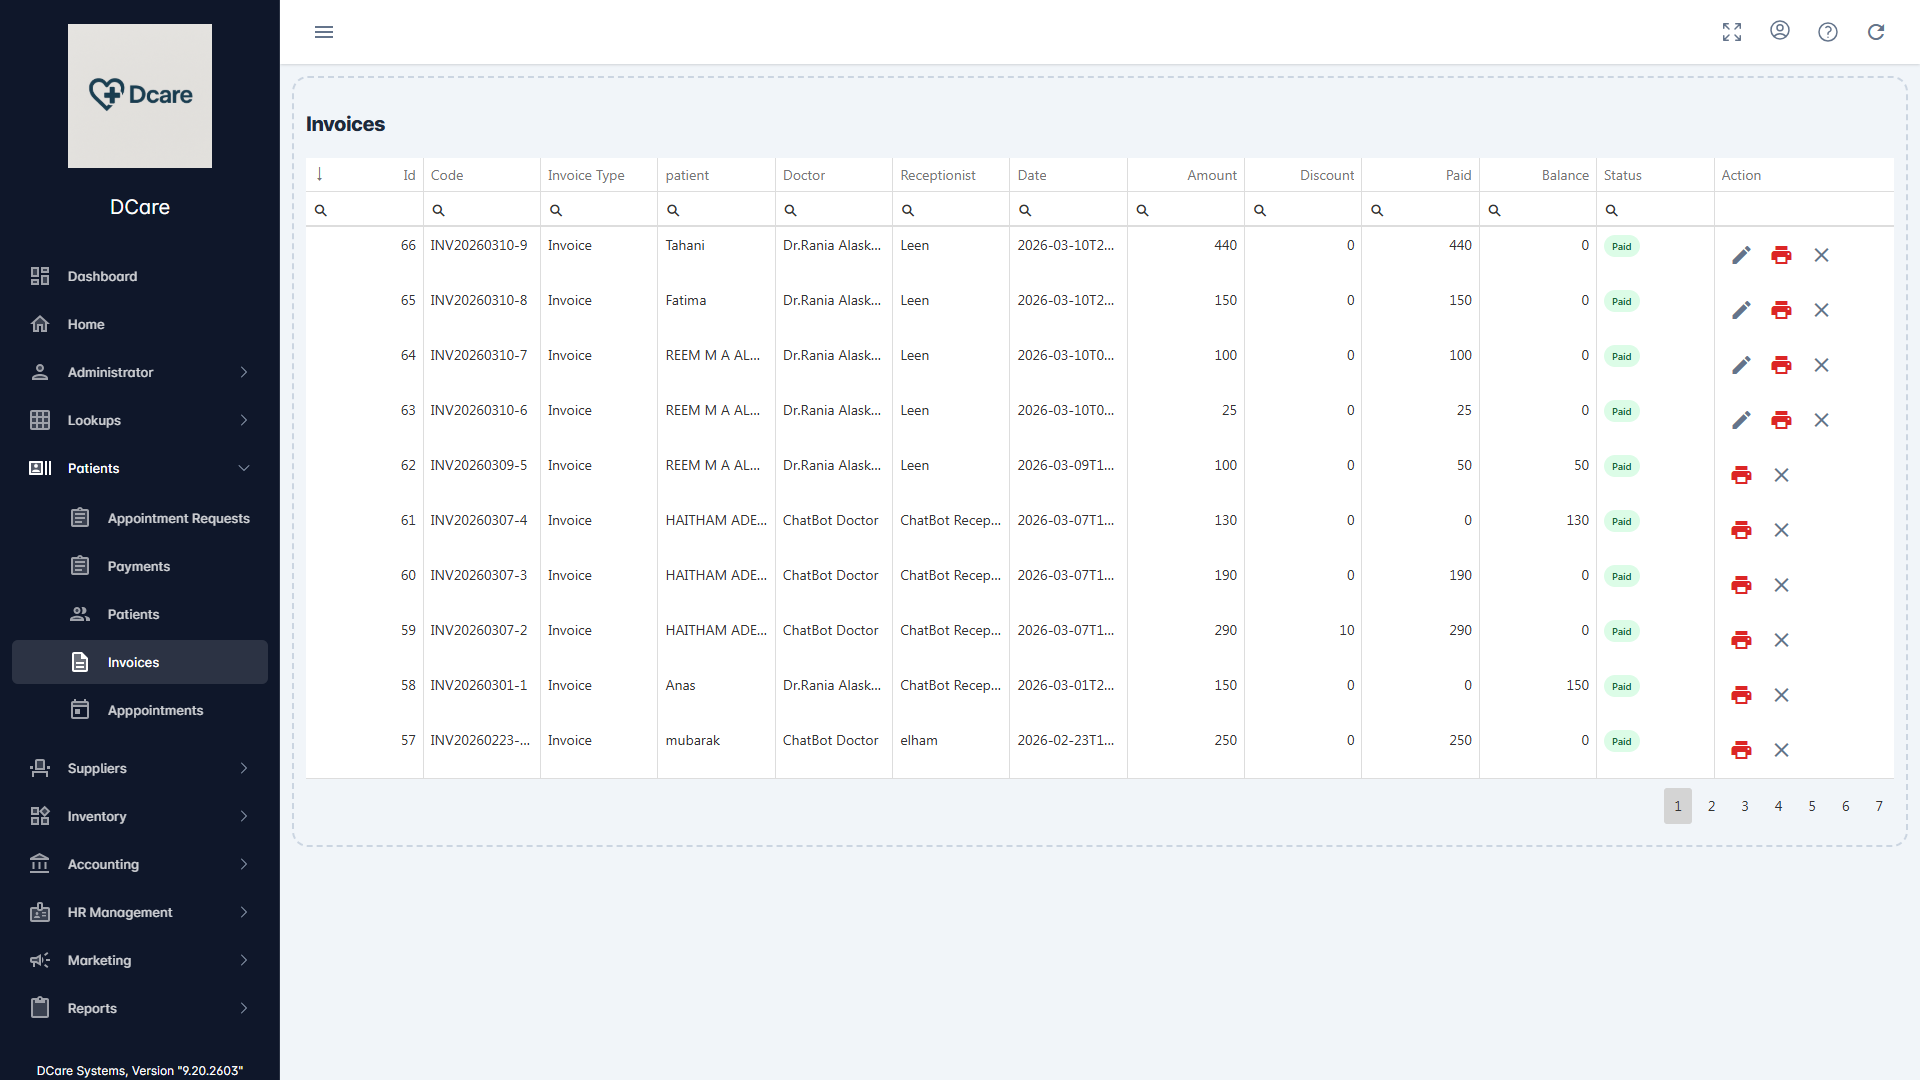The image size is (1920, 1080).
Task: Open the hamburger menu at top left
Action: tap(324, 31)
